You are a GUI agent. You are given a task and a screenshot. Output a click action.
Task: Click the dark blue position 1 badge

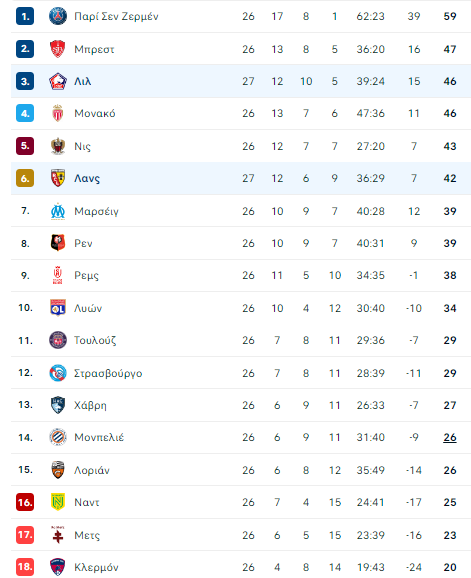25,16
